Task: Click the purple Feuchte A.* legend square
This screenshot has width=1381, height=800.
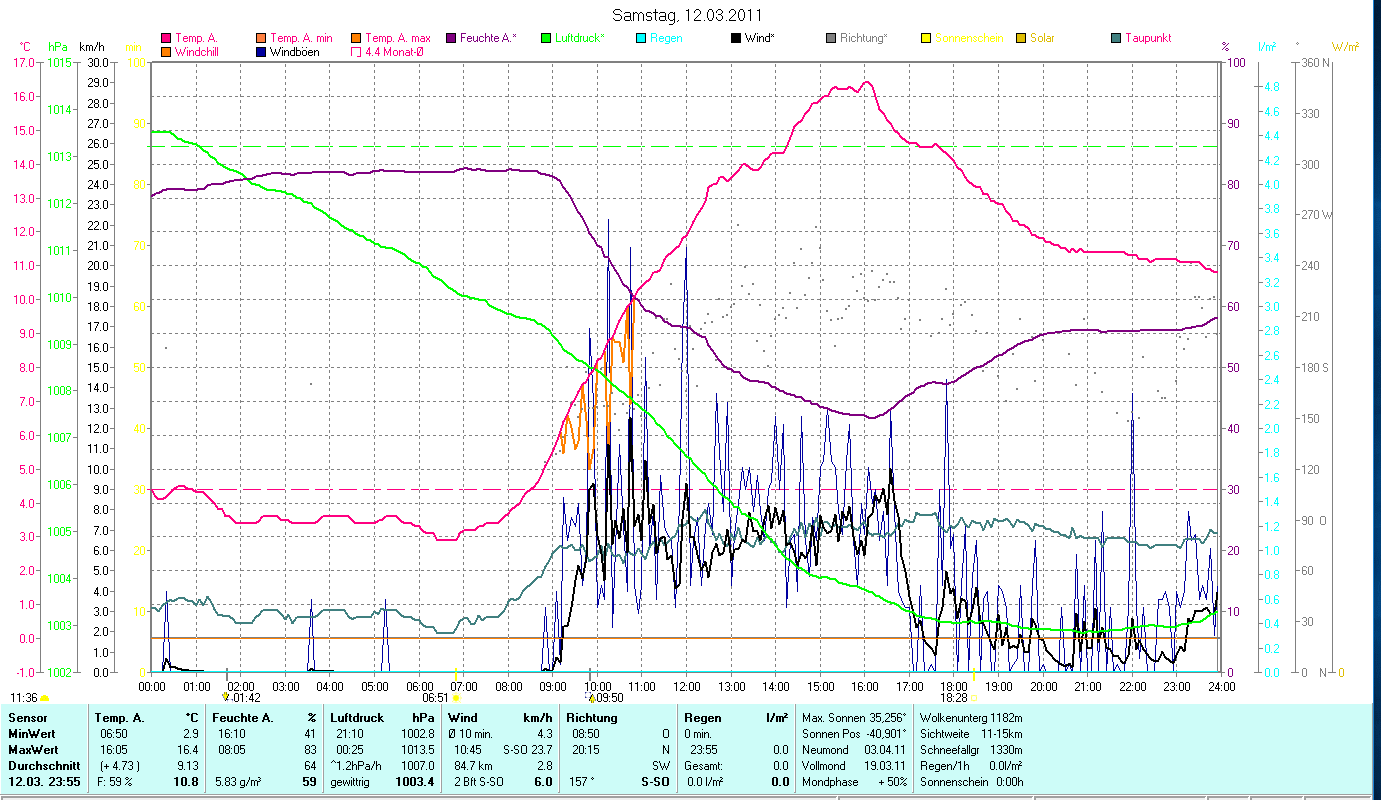Action: click(x=450, y=38)
